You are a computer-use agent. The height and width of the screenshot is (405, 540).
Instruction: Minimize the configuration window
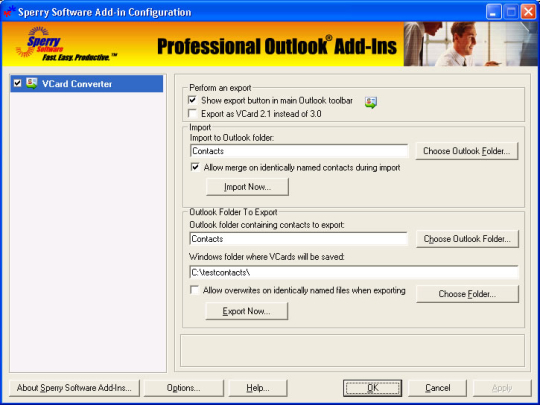pyautogui.click(x=494, y=12)
